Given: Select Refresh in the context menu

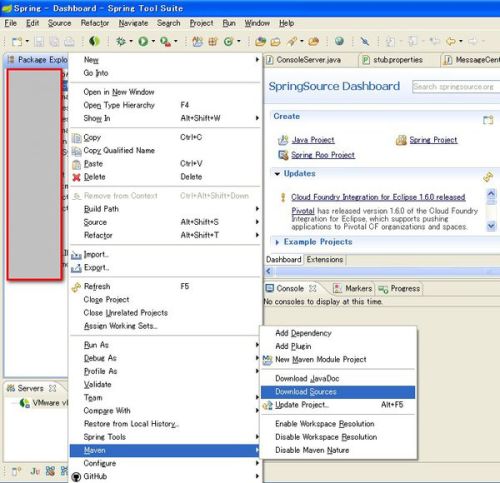Looking at the screenshot, I should coord(165,286).
